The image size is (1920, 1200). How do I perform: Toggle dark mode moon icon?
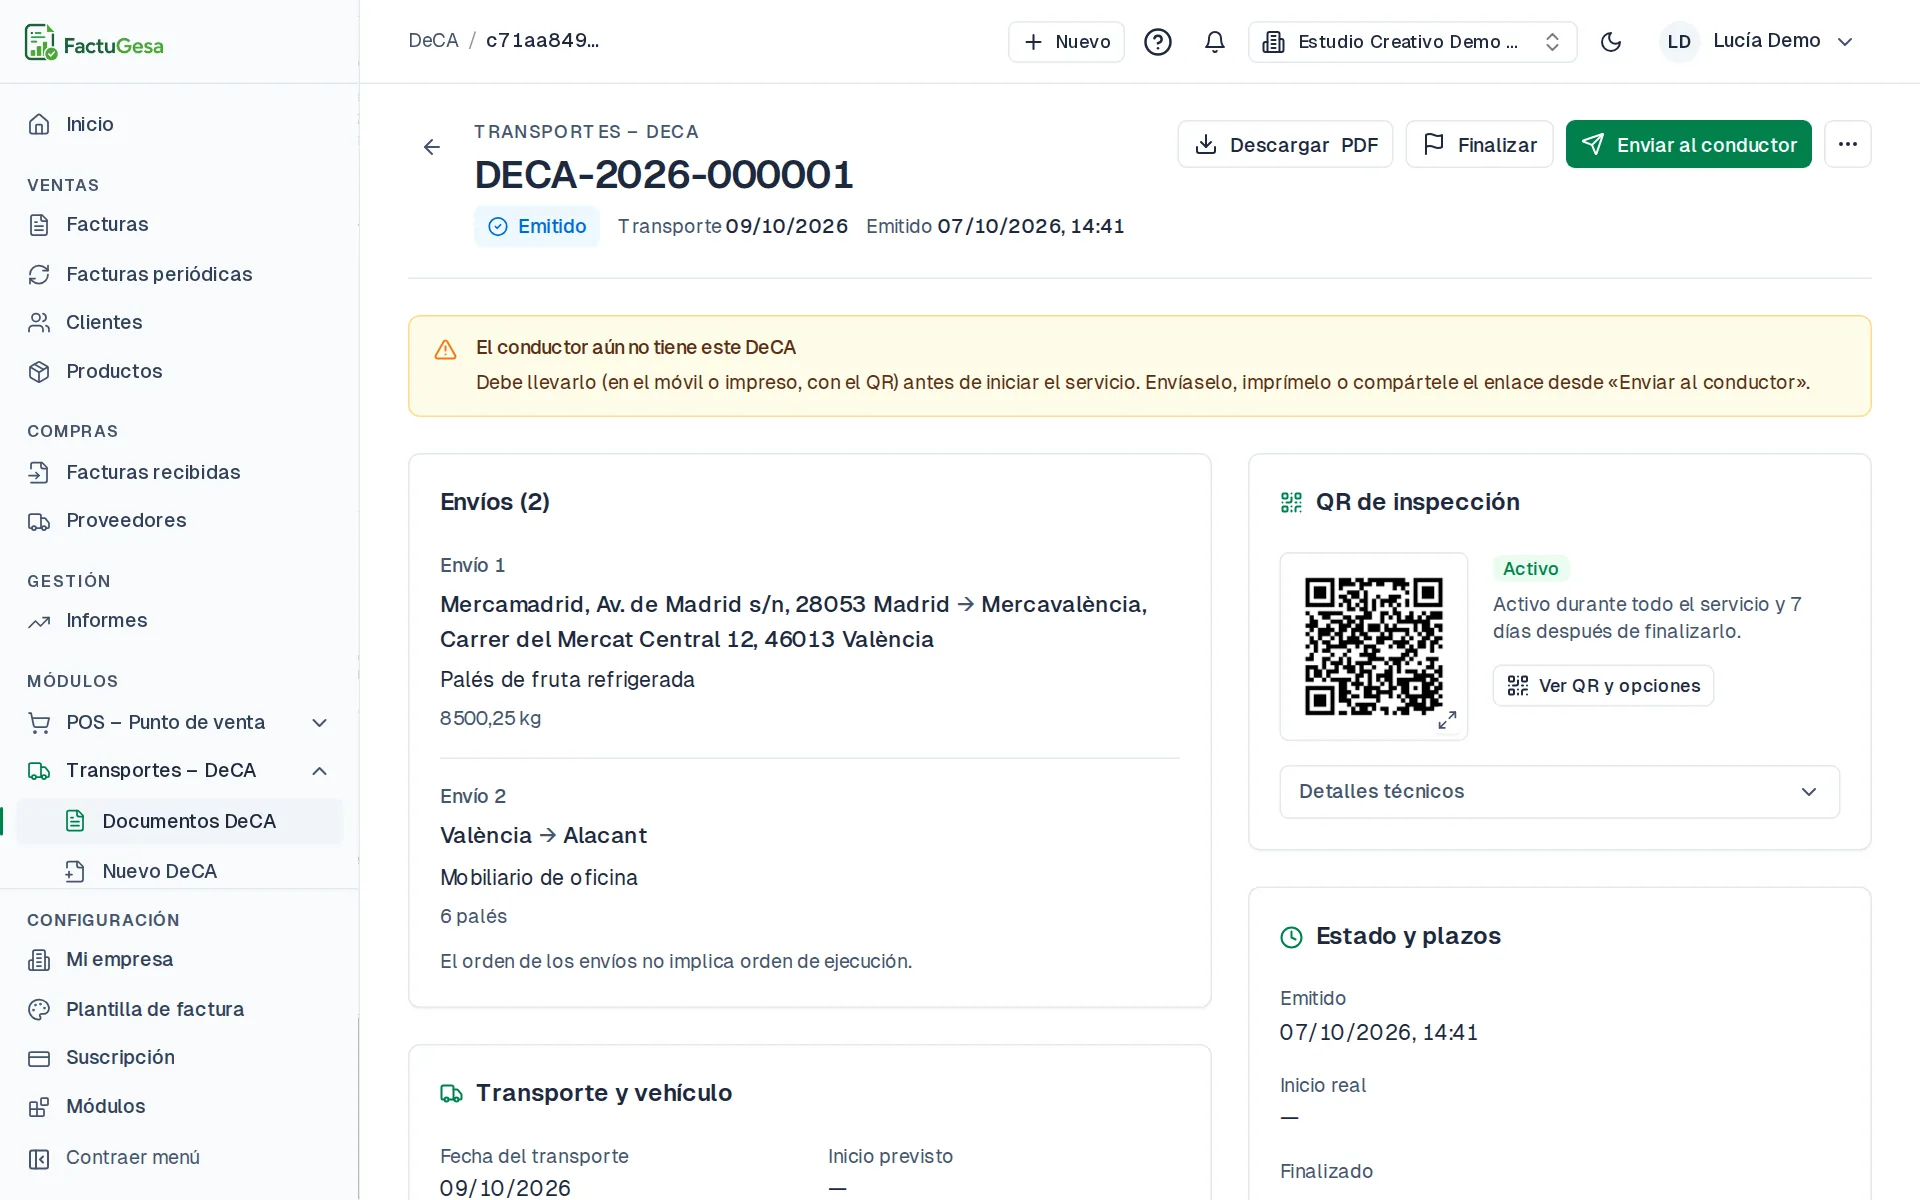tap(1611, 42)
